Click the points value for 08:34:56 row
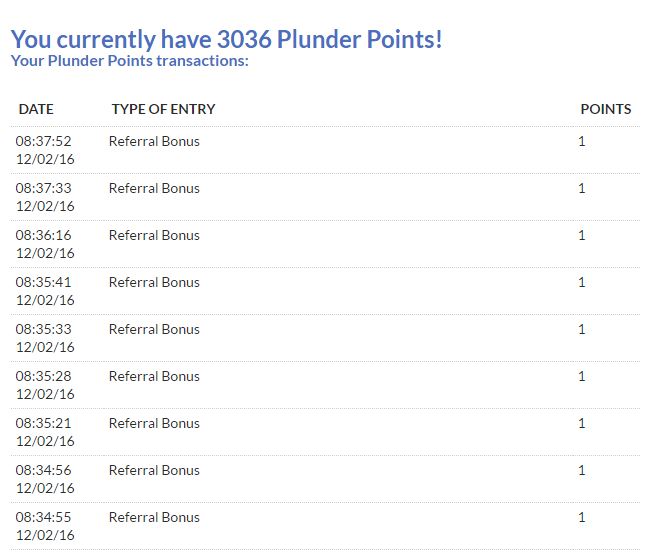 click(582, 471)
